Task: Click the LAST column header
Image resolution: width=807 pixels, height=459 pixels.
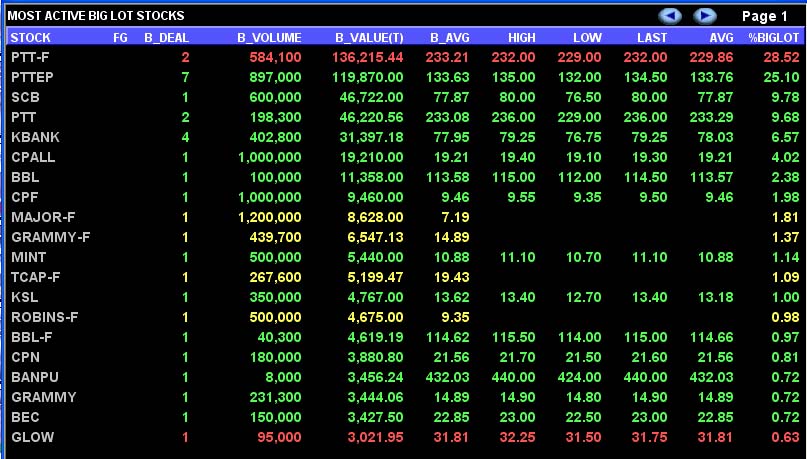Action: click(652, 38)
